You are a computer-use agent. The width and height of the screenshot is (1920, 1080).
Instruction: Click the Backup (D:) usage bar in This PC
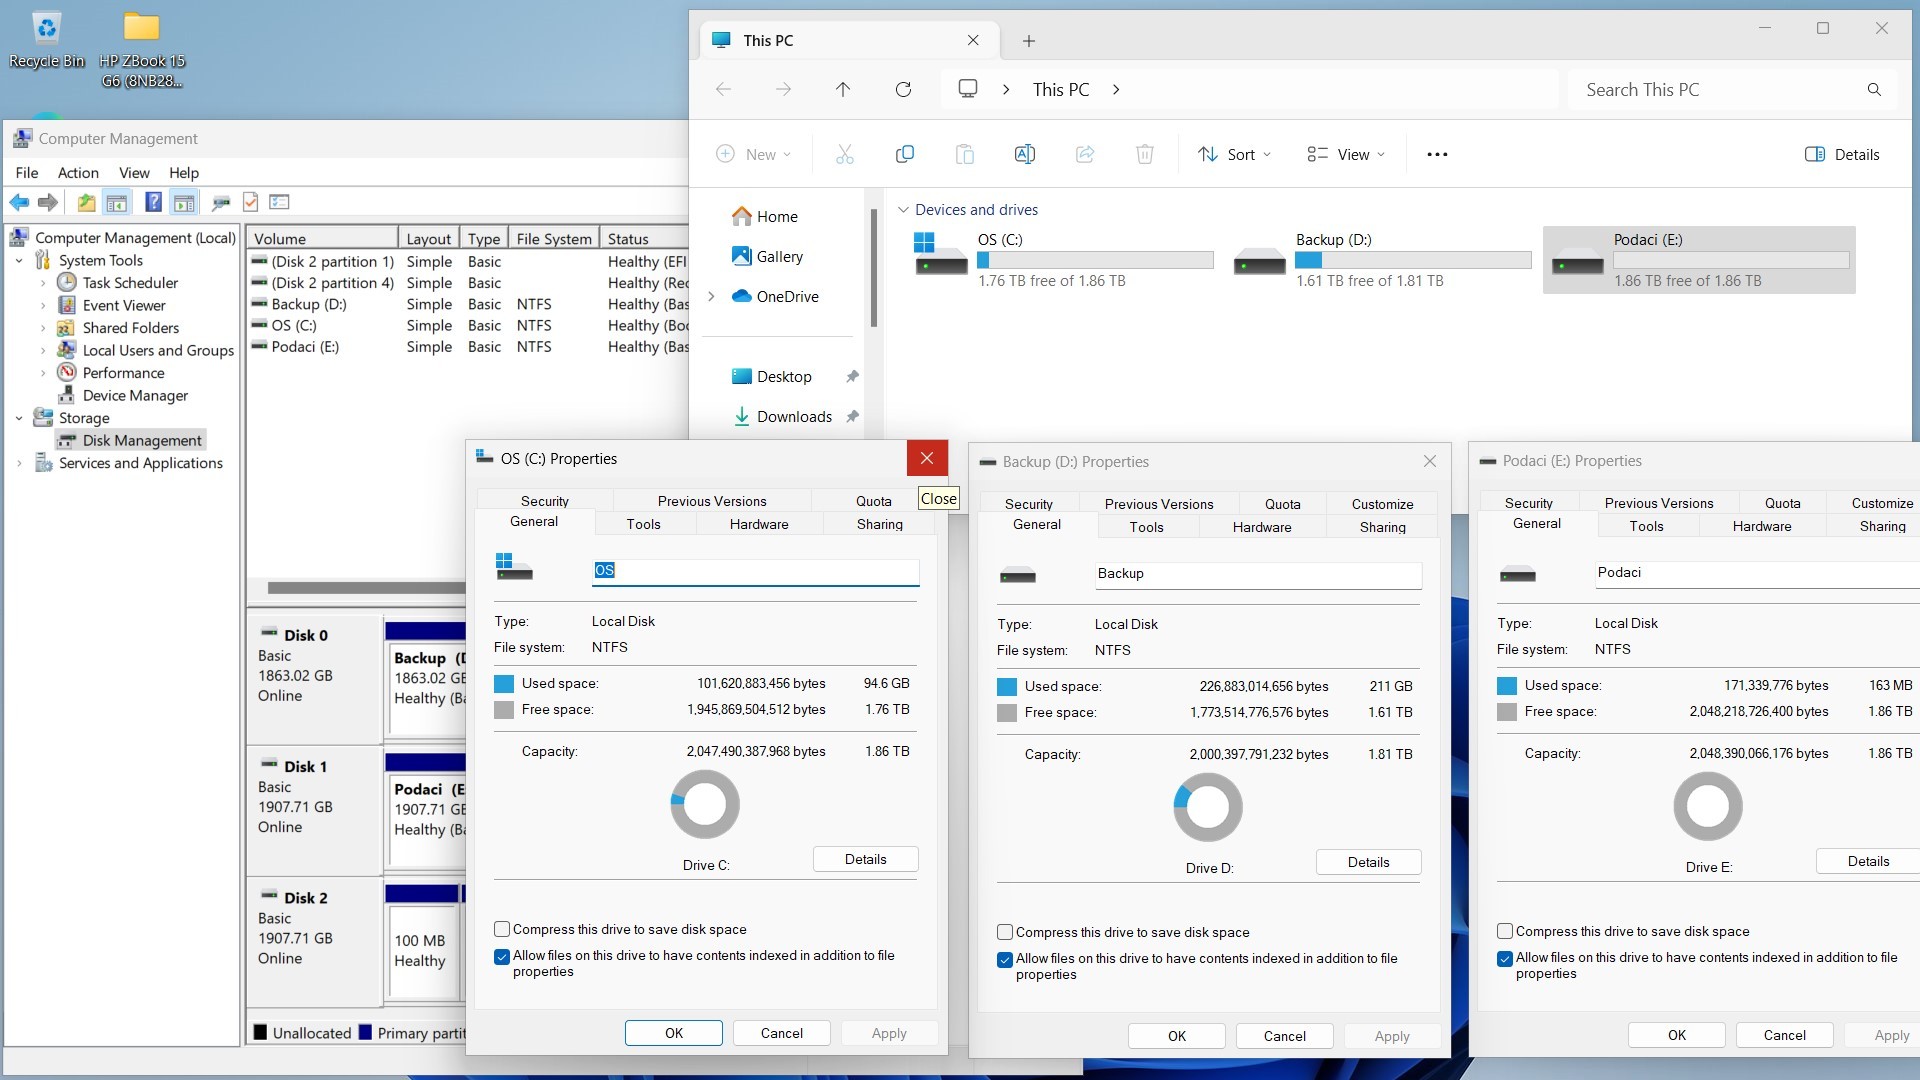1413,260
